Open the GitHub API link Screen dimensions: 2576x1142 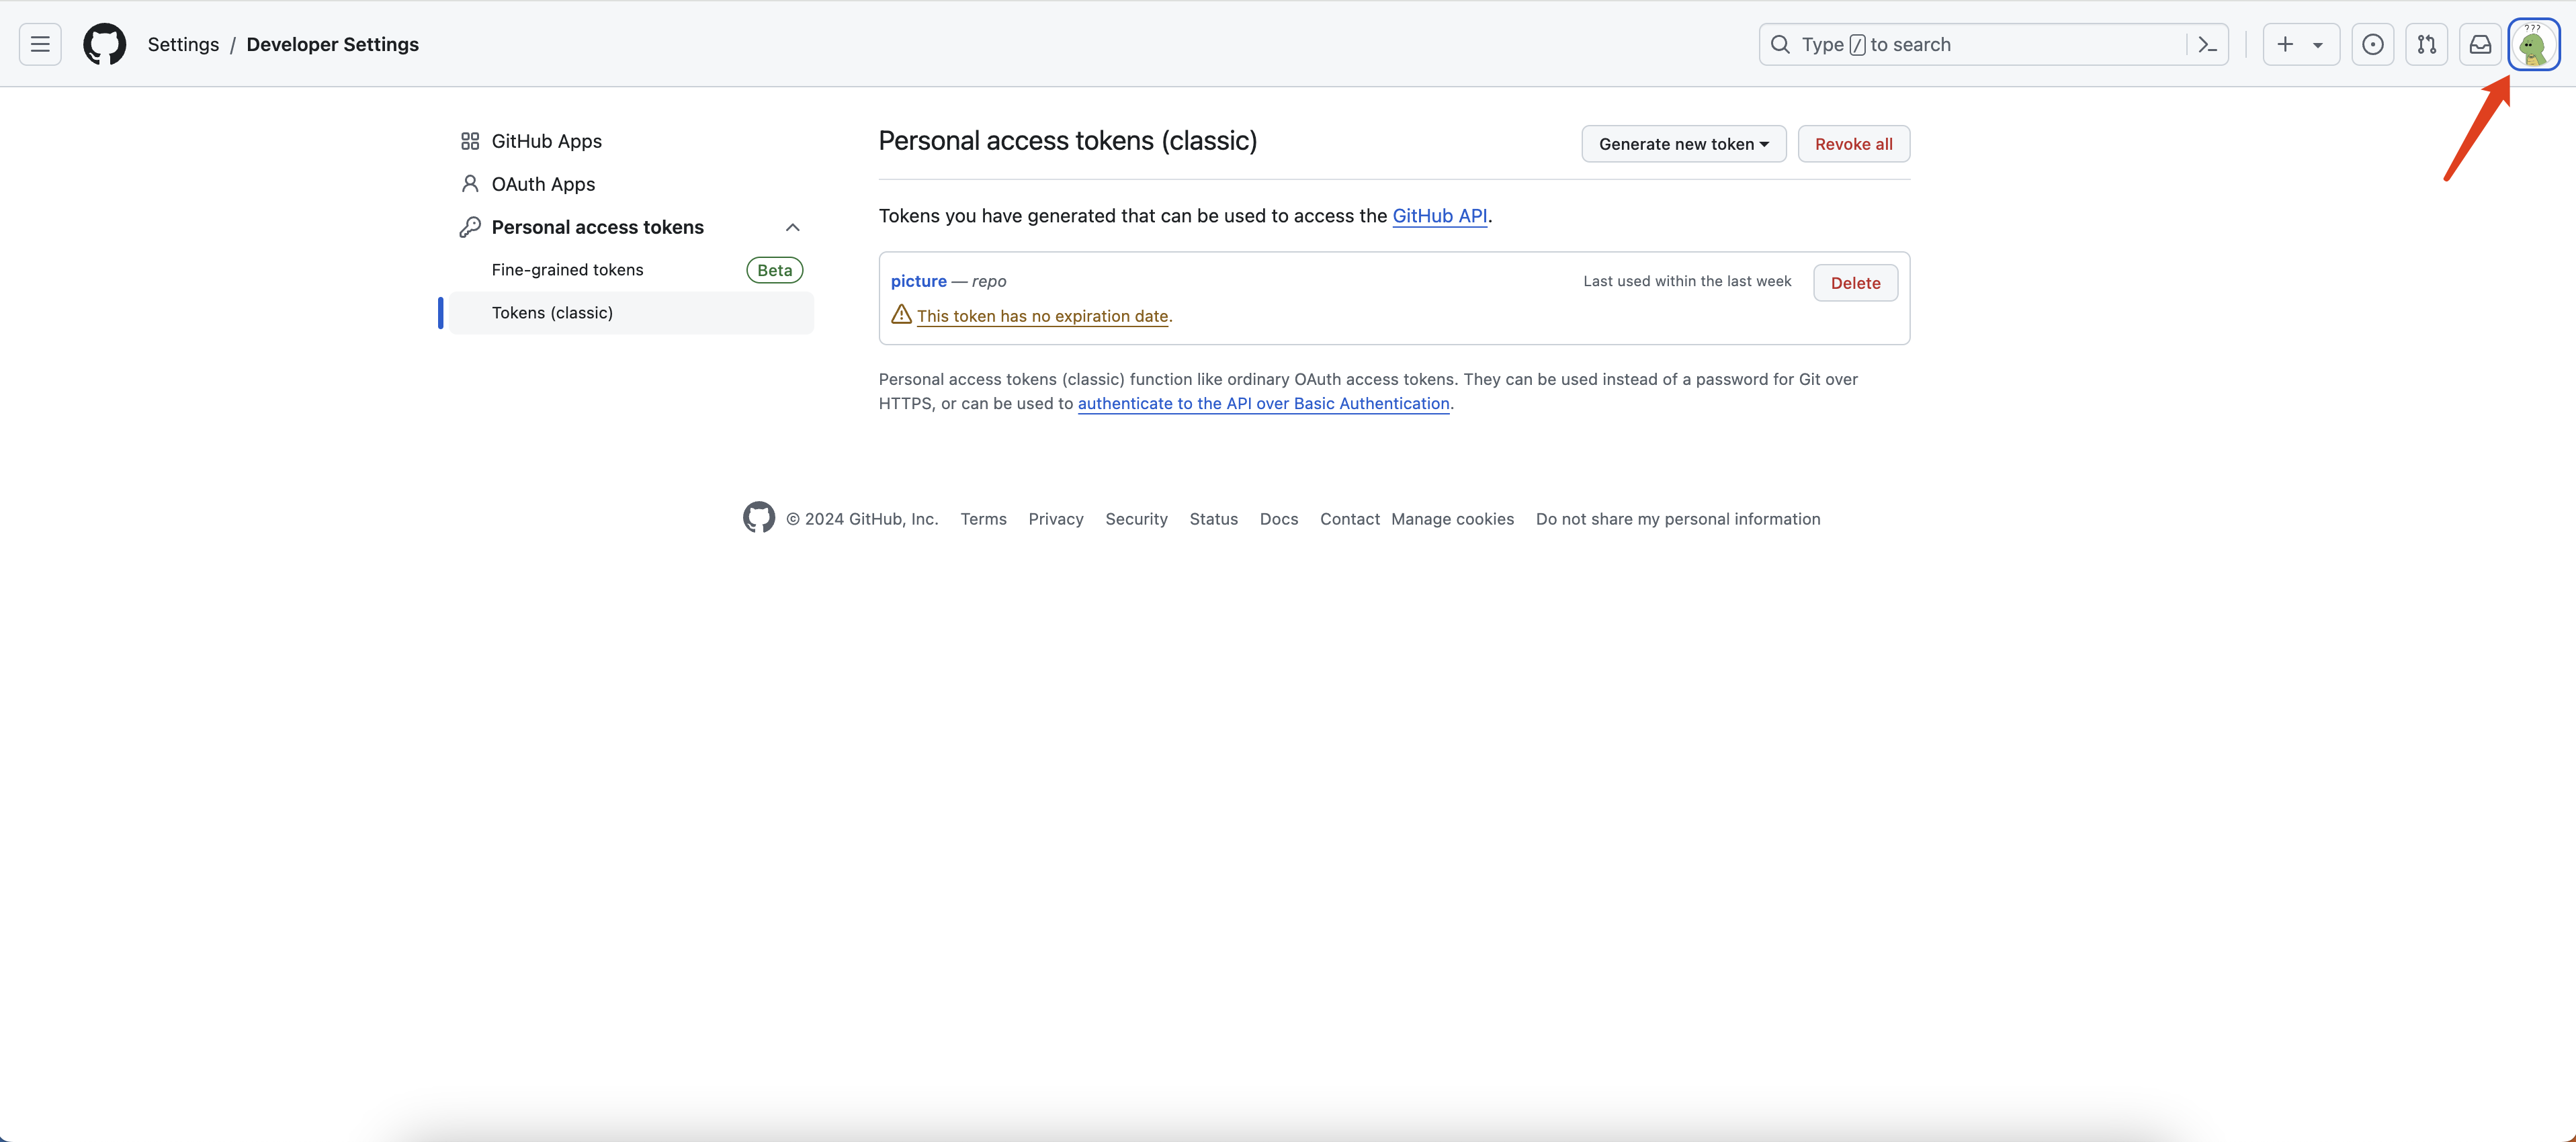pos(1440,216)
